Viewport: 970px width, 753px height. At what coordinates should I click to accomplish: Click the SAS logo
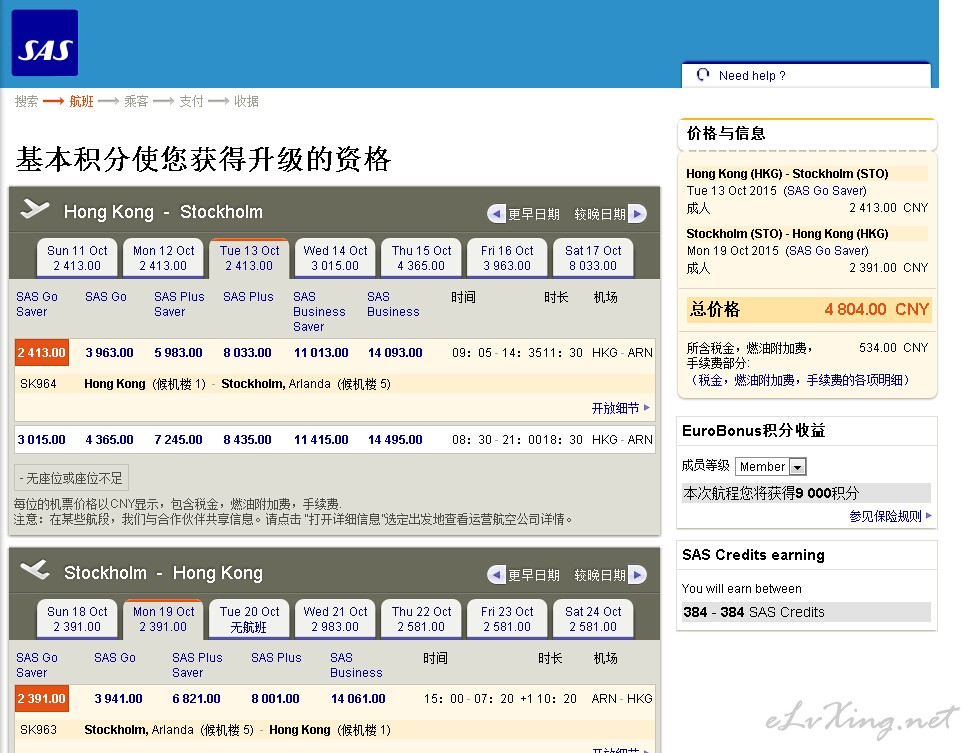point(45,43)
